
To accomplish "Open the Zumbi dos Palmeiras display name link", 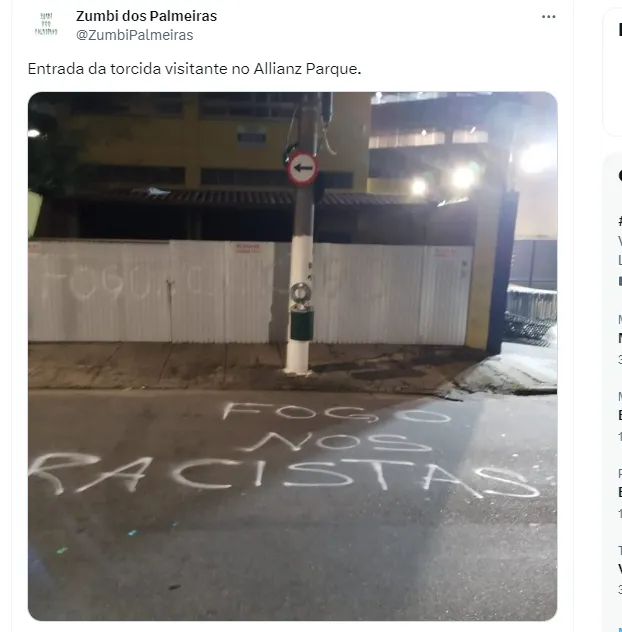I will (x=146, y=16).
